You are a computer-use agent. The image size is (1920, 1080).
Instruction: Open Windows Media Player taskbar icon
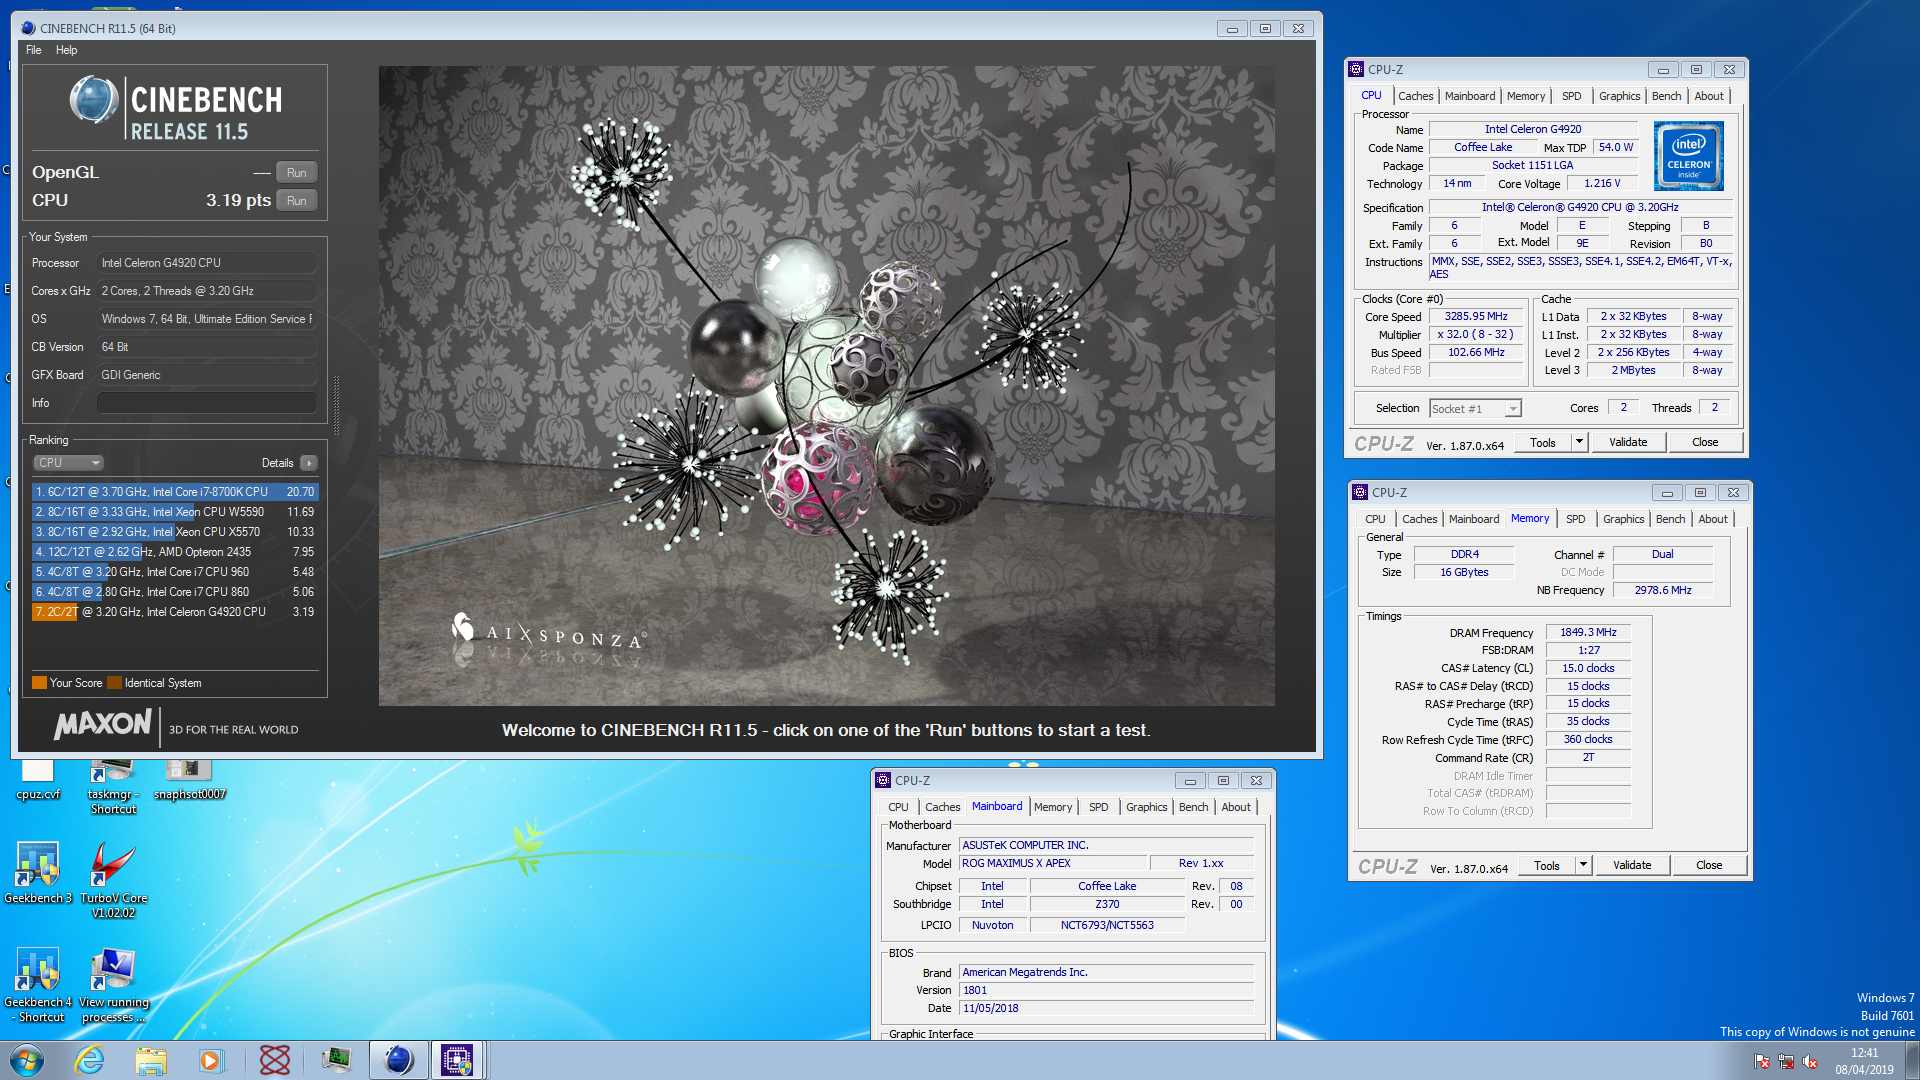[x=211, y=1060]
